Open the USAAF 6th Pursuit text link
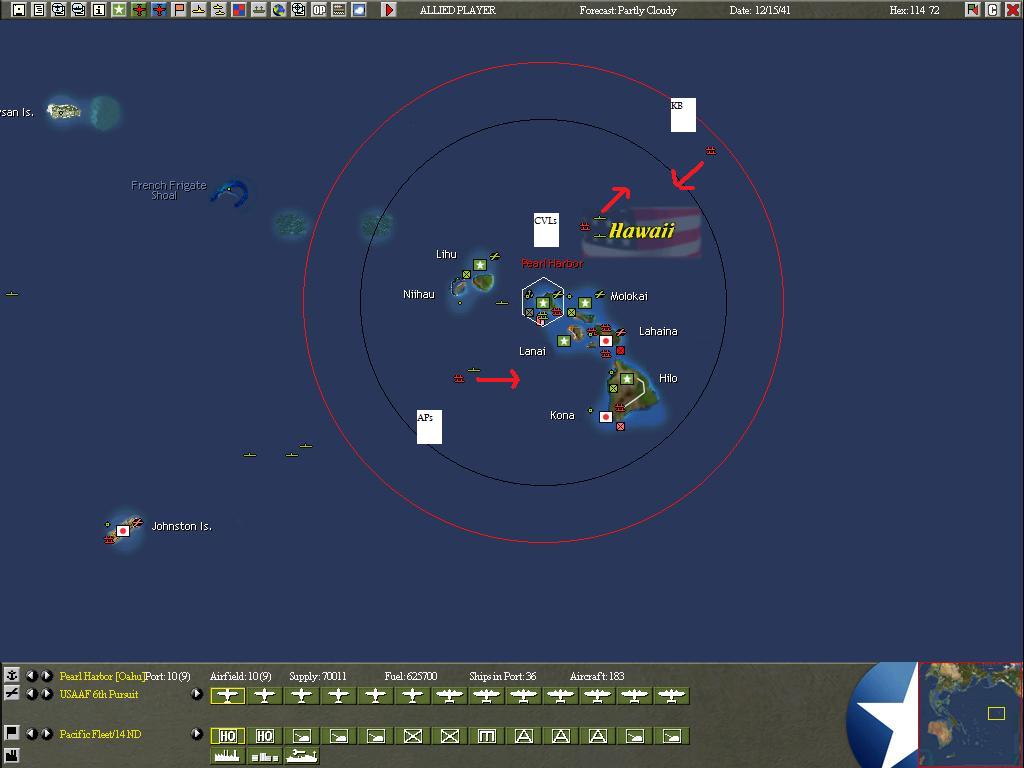This screenshot has height=768, width=1024. [99, 694]
